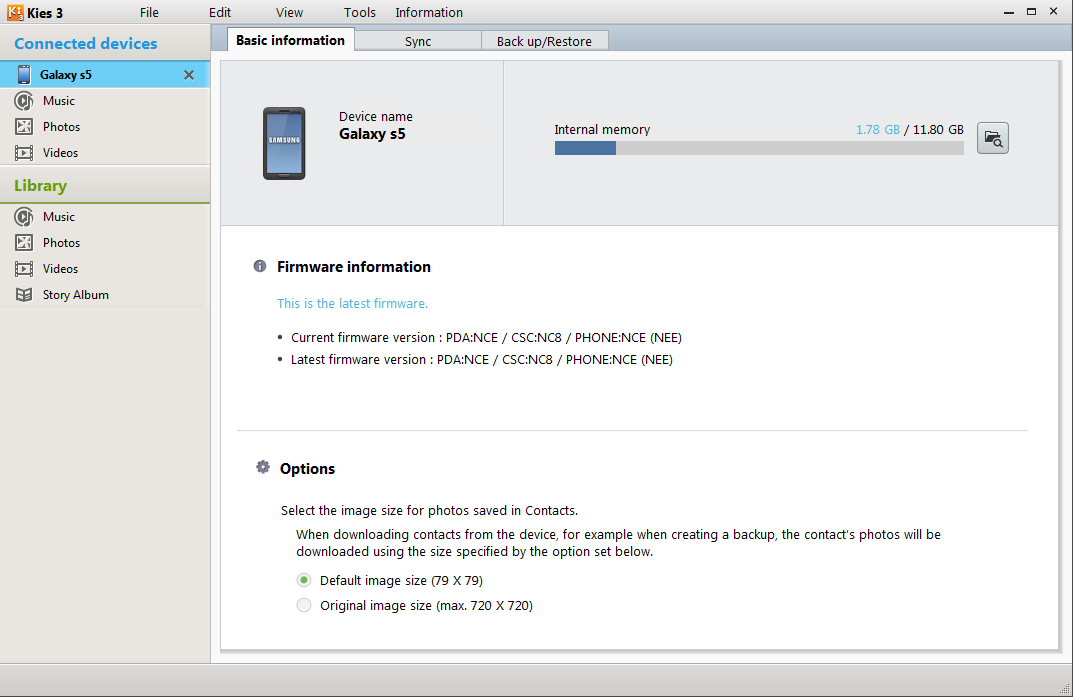Switch to the Back up/Restore tab

[544, 40]
